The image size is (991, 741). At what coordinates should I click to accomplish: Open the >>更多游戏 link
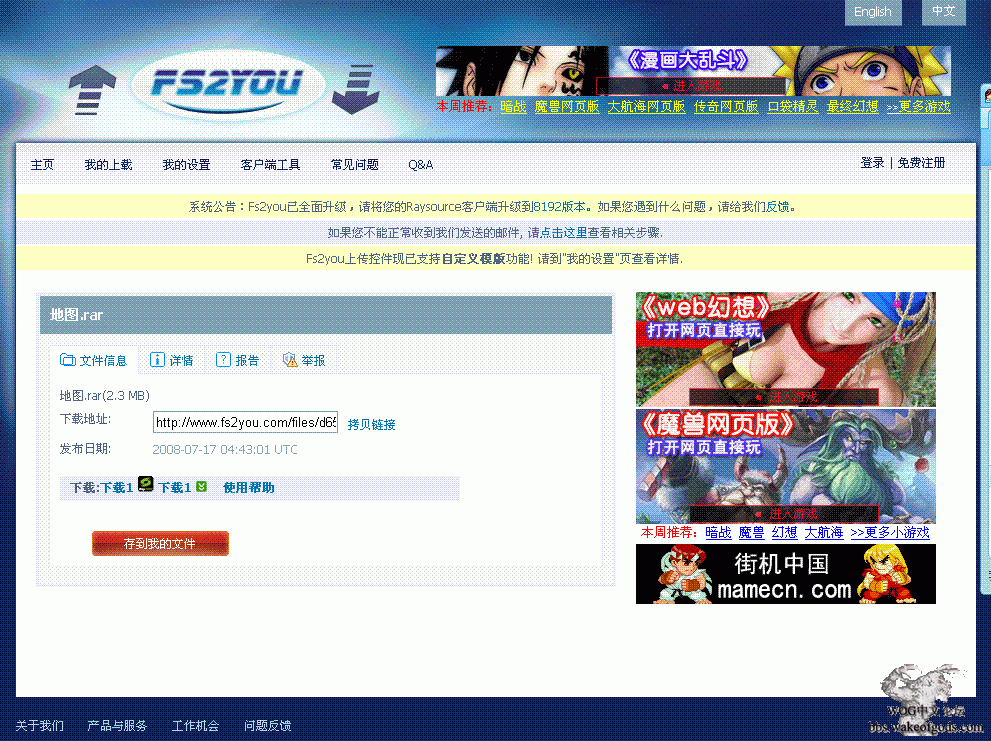pos(918,106)
